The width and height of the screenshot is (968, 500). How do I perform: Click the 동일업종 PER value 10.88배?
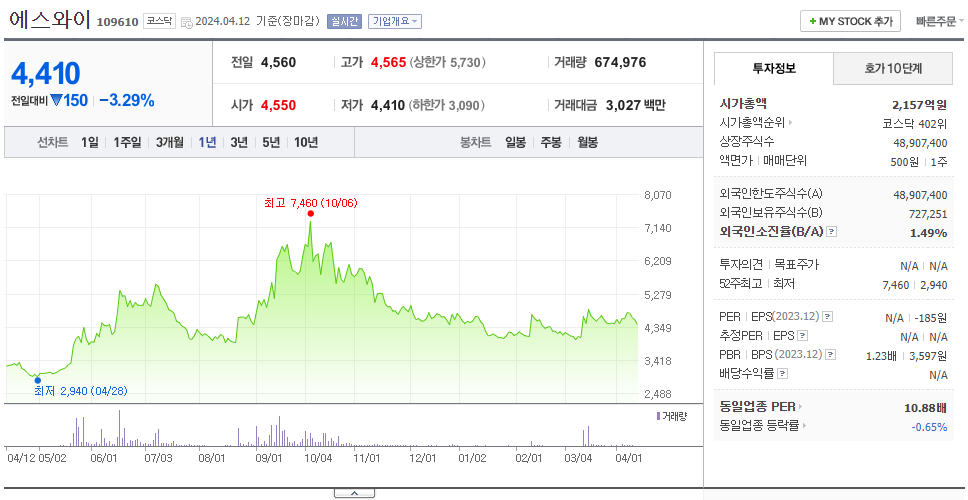tap(925, 407)
